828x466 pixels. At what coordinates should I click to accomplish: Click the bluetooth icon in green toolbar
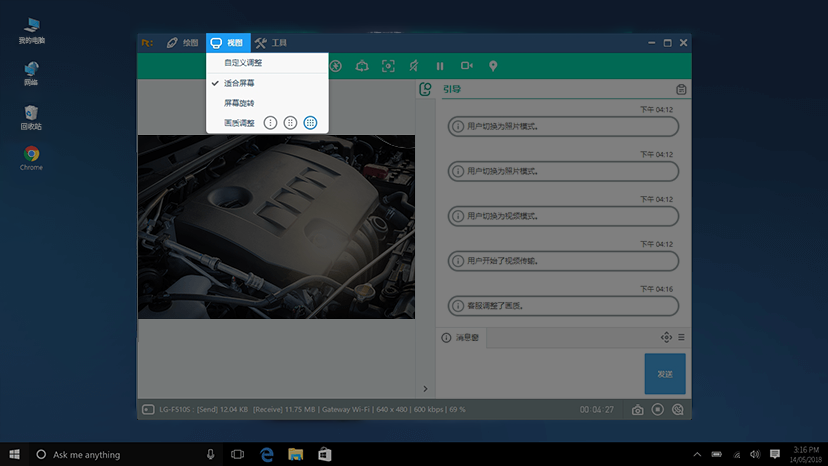(x=336, y=66)
